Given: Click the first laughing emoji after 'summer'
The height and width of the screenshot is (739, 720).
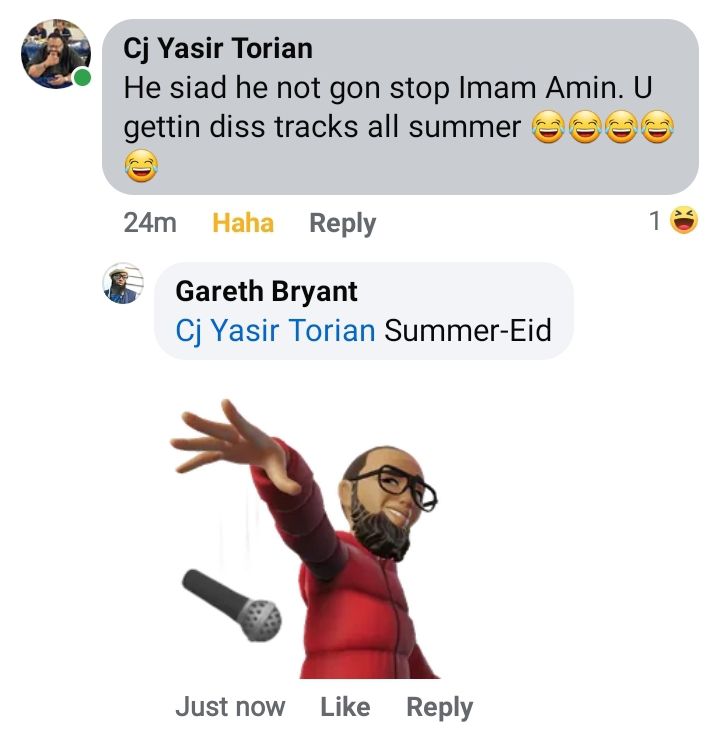Looking at the screenshot, I should pyautogui.click(x=548, y=127).
